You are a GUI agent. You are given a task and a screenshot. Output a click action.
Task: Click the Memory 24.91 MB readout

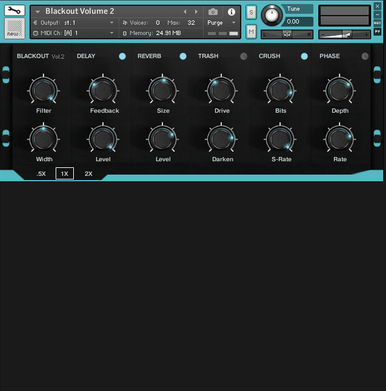pyautogui.click(x=152, y=33)
